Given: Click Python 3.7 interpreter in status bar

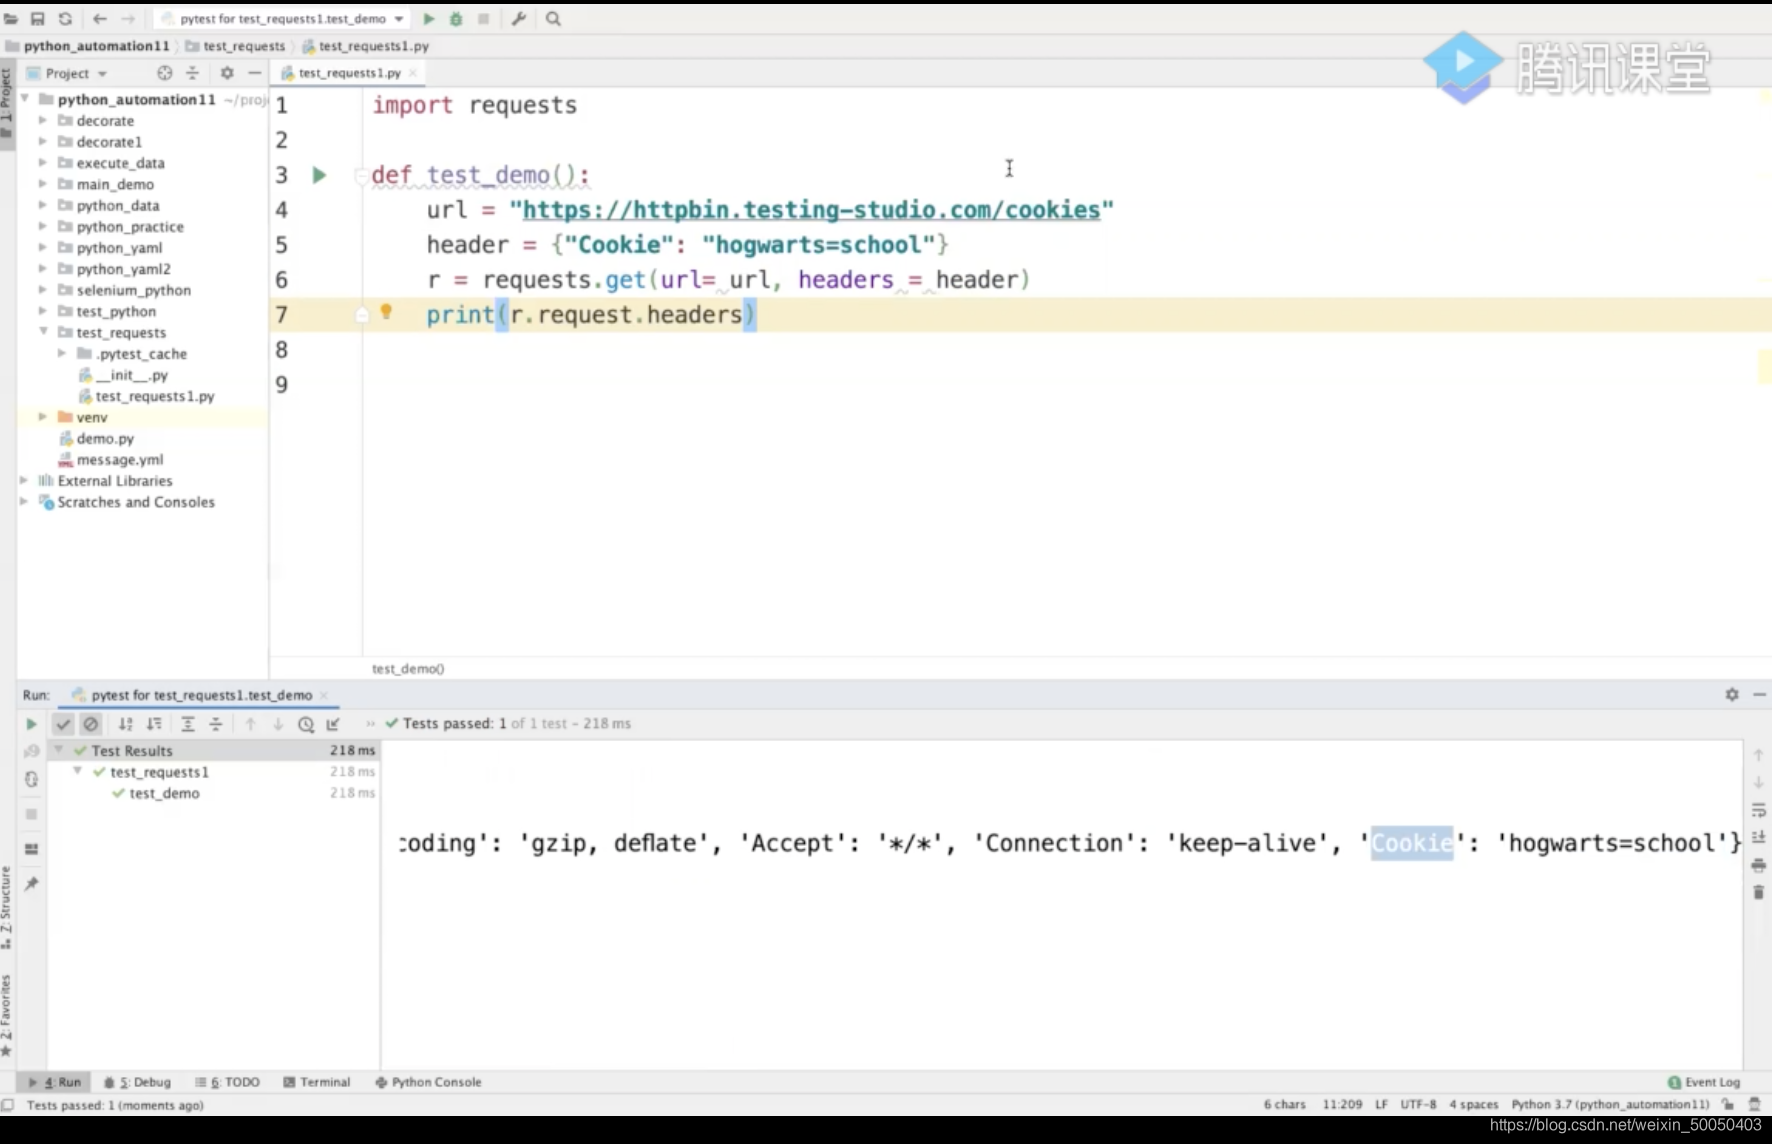Looking at the screenshot, I should coord(1610,1104).
